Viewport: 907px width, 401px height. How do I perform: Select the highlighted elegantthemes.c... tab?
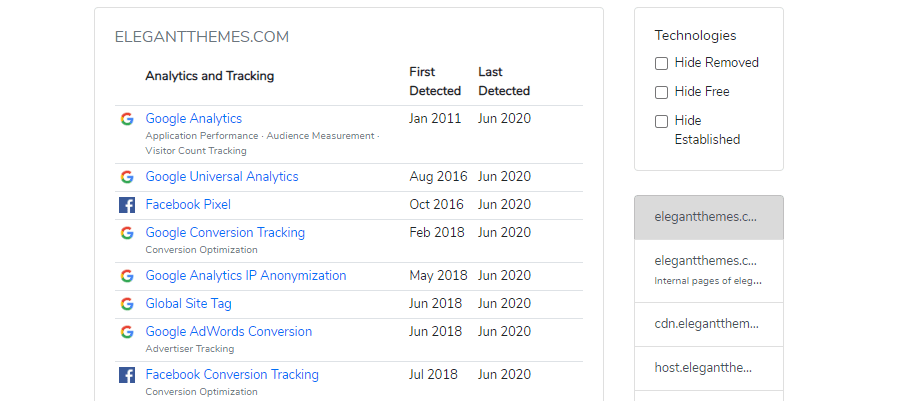(708, 217)
